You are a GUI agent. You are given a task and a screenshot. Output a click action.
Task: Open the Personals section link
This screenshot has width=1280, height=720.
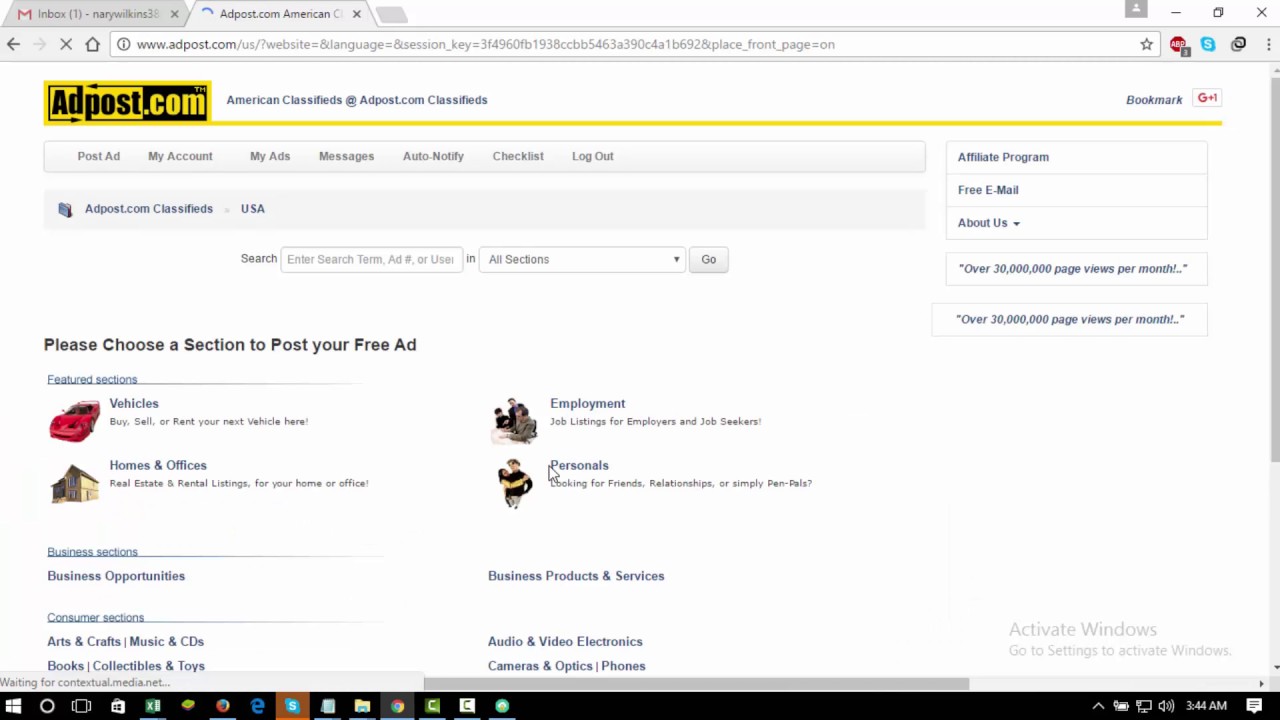tap(579, 465)
